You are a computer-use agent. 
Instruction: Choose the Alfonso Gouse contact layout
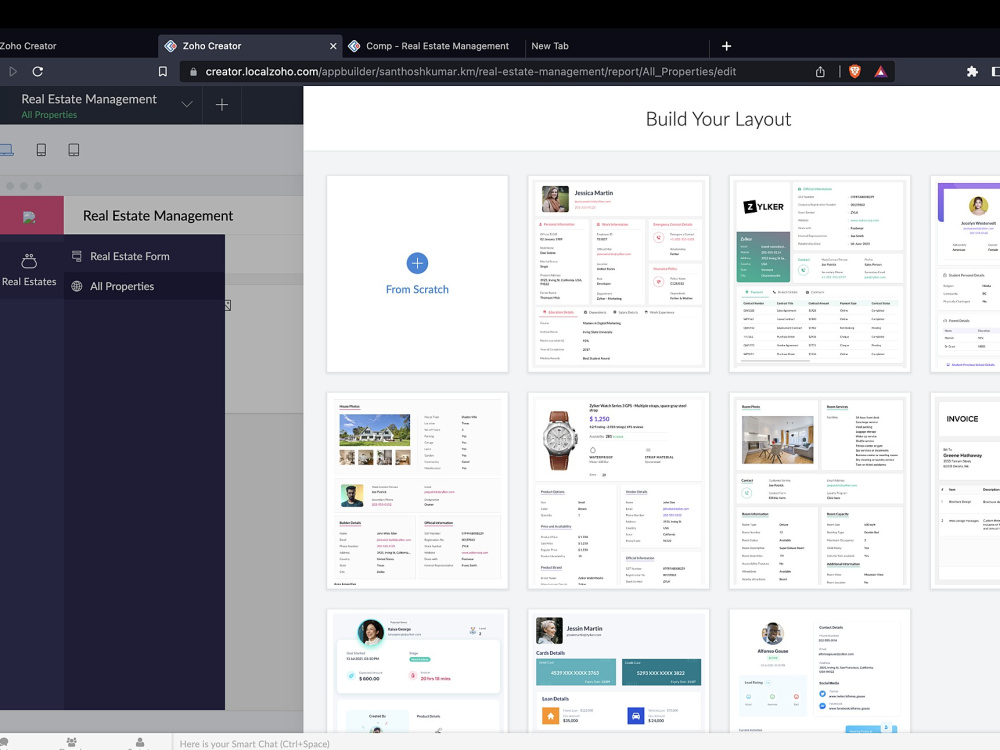coord(820,671)
